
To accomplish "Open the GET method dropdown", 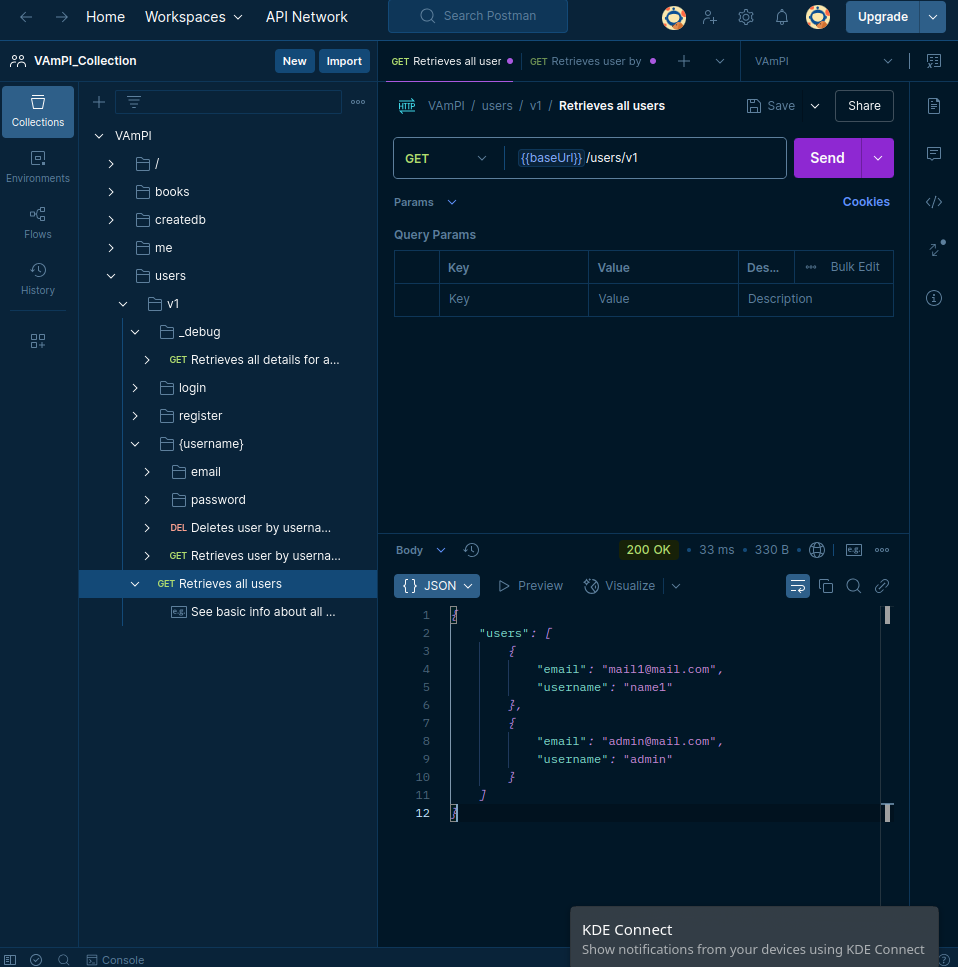I will 446,158.
